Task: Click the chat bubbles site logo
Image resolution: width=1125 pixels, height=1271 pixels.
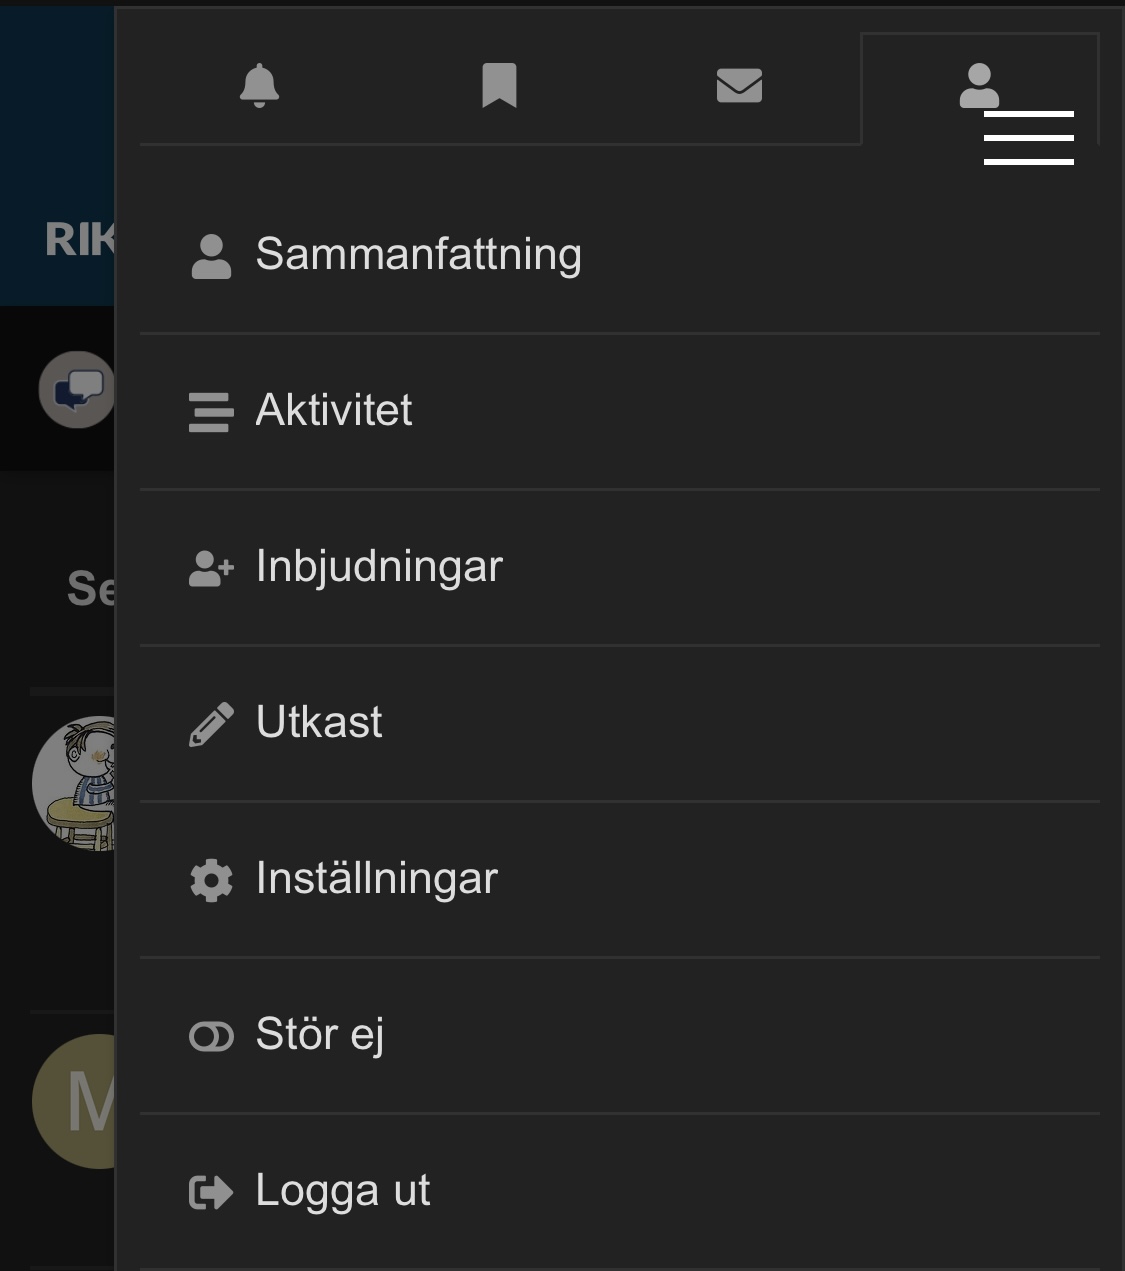Action: [x=78, y=390]
